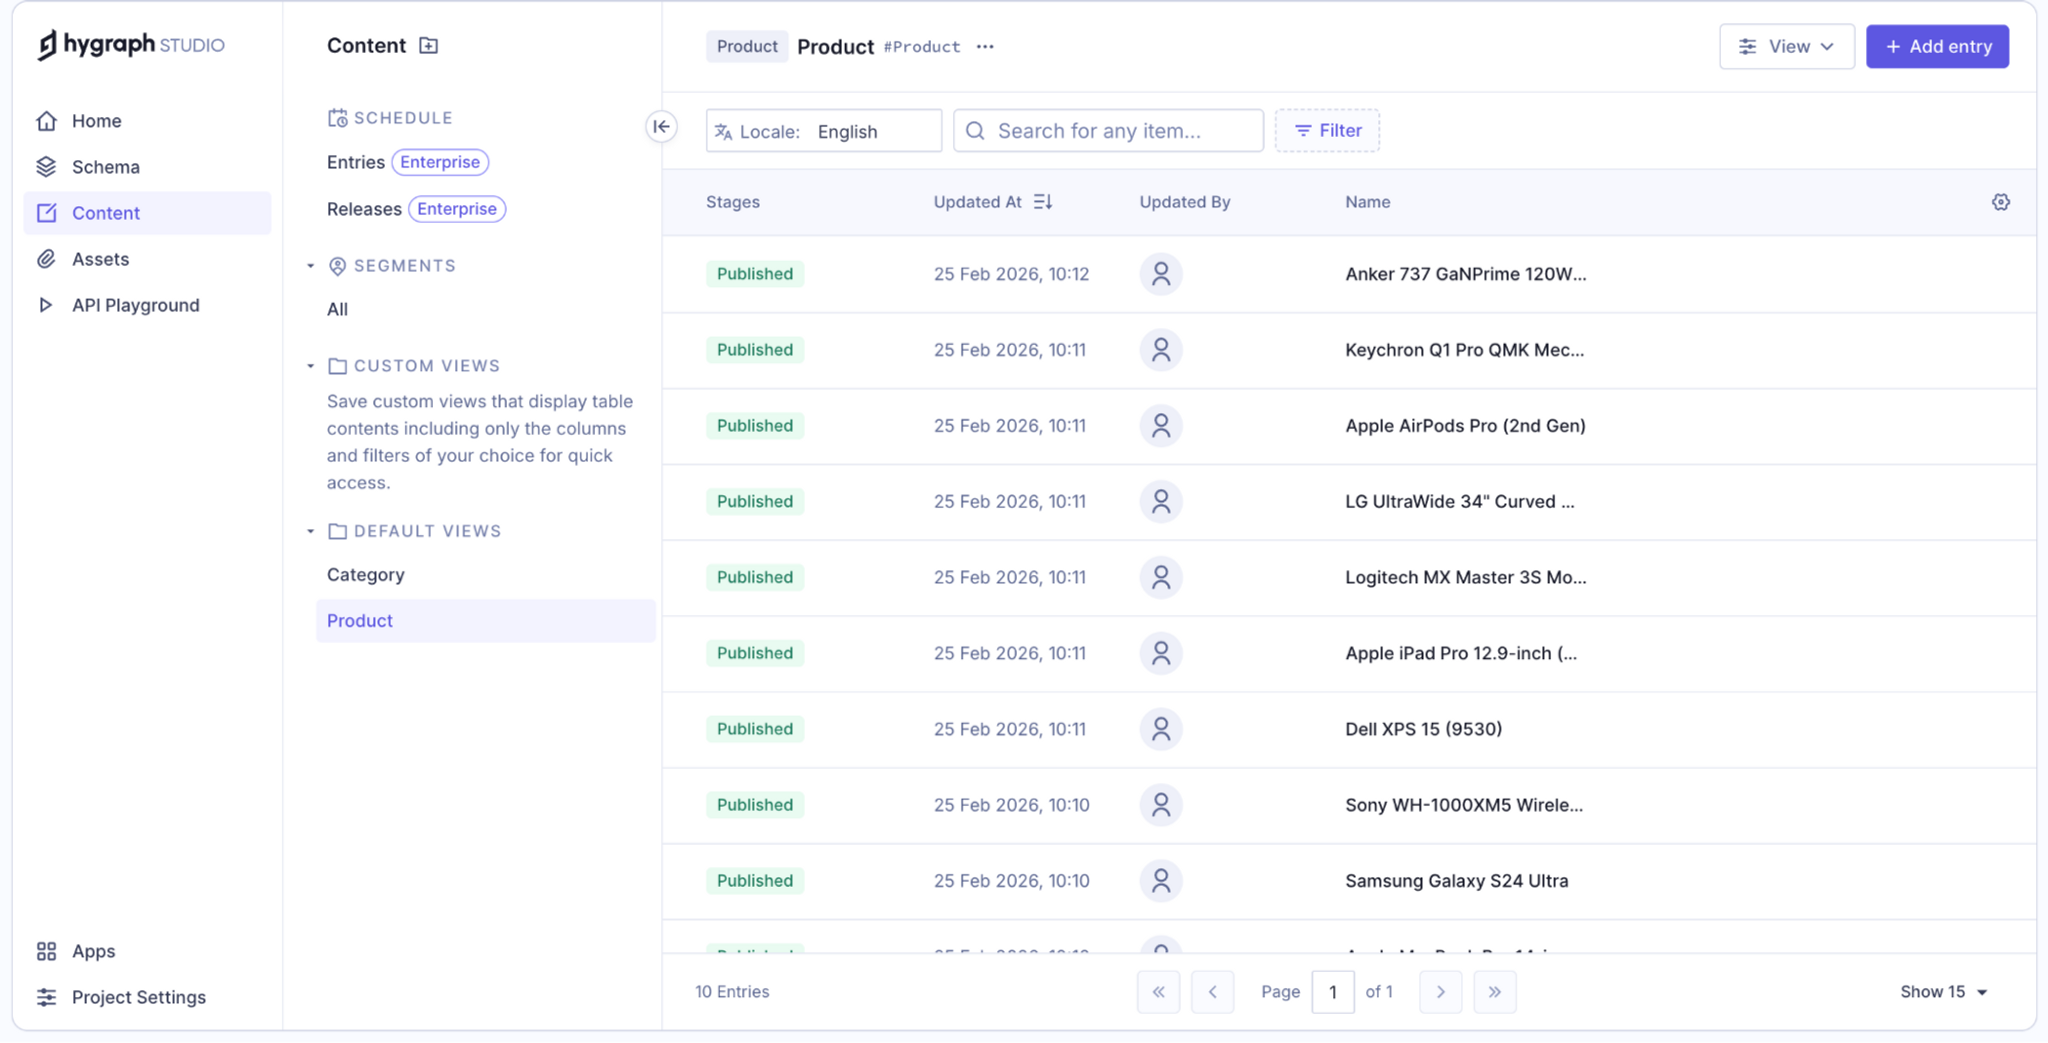
Task: Open the table column settings gear
Action: point(2000,201)
